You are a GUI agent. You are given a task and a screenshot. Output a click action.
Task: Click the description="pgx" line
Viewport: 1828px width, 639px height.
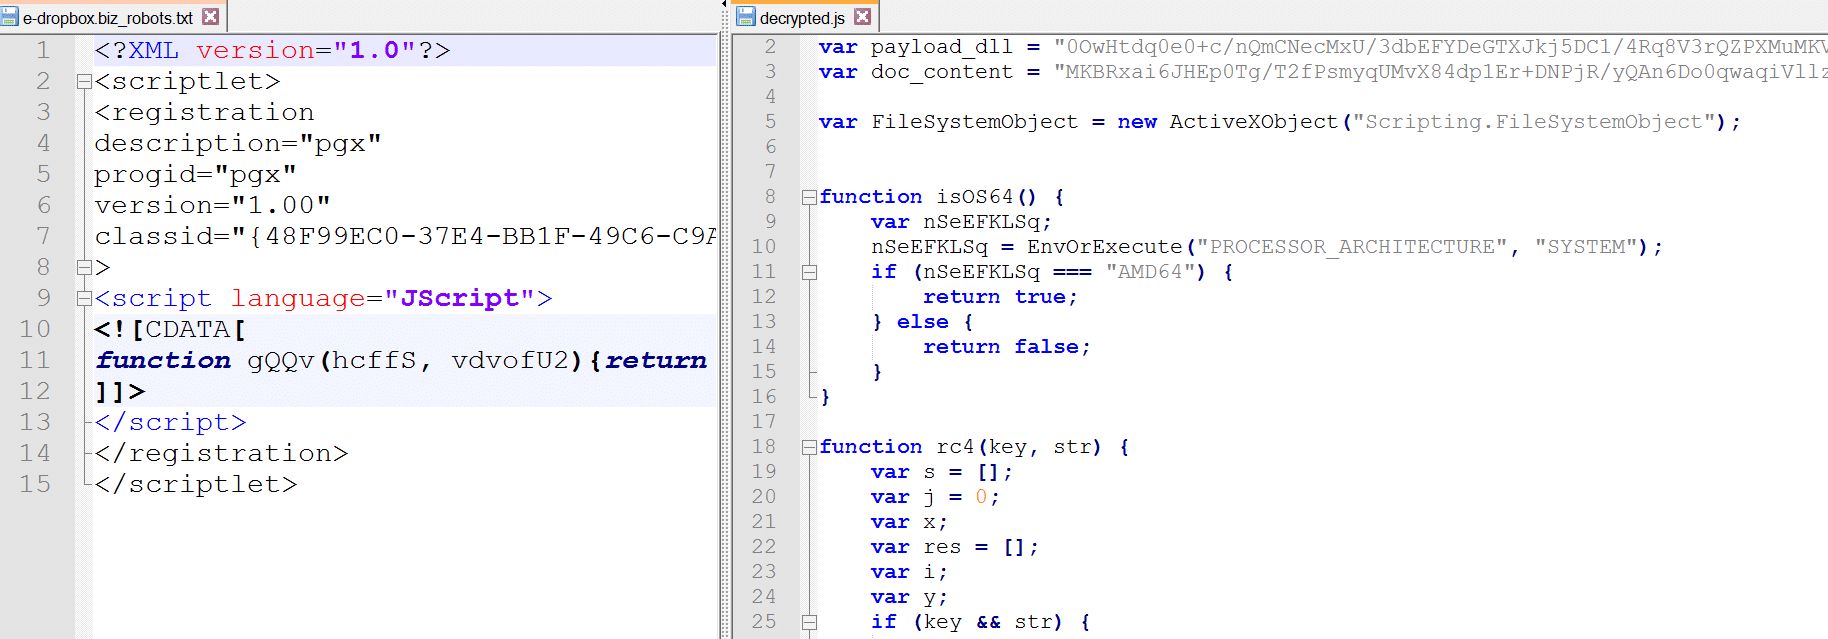pyautogui.click(x=238, y=144)
